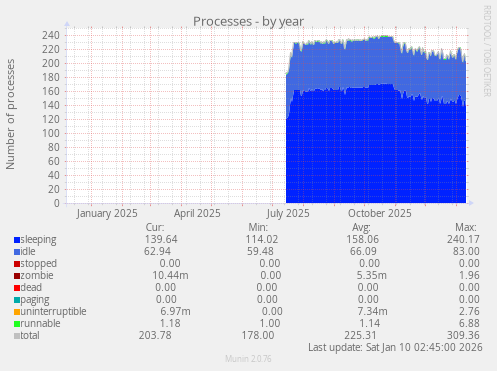This screenshot has width=497, height=371.
Task: Click the 'Max:' column header
Action: click(x=466, y=228)
